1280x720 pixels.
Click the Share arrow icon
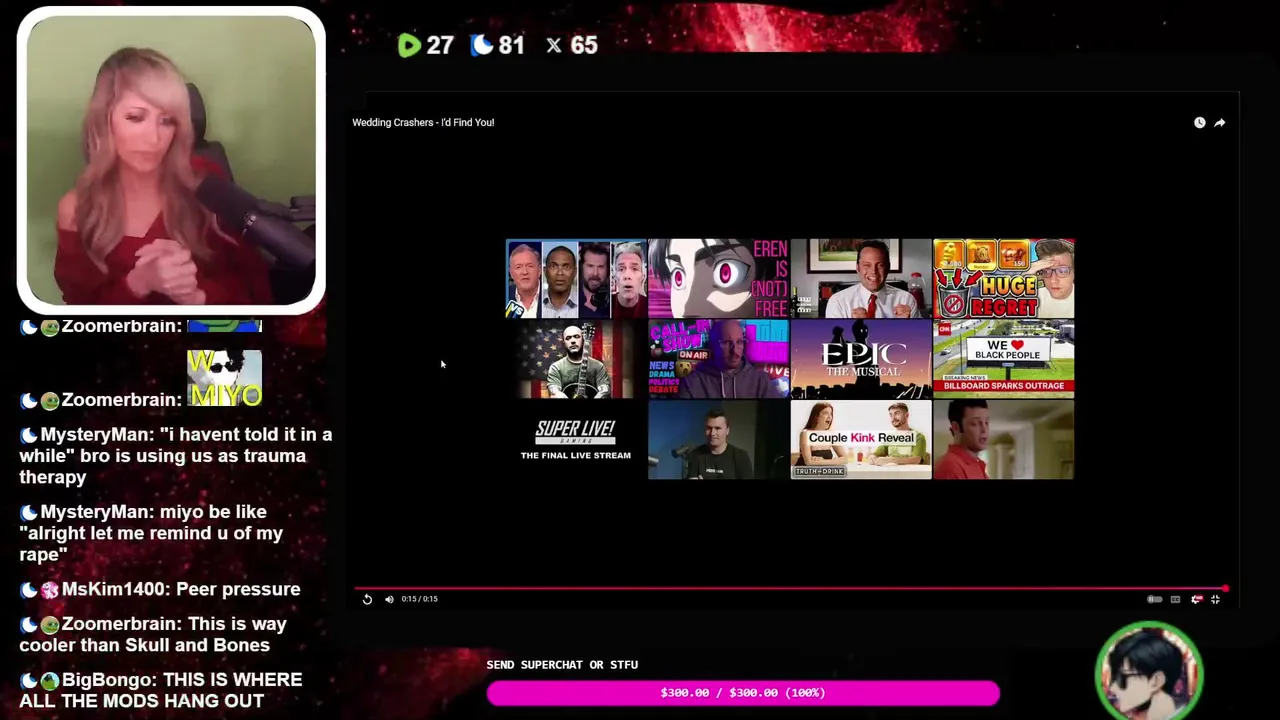pyautogui.click(x=1220, y=122)
